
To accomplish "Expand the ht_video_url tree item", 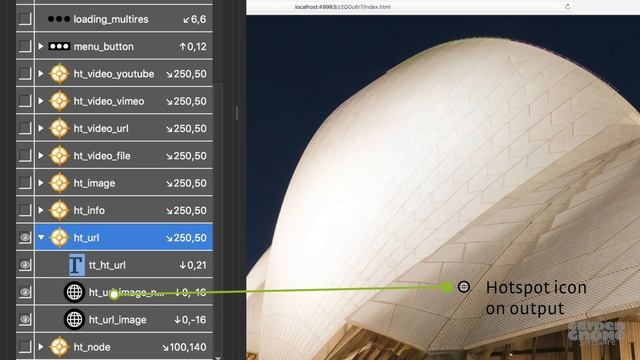I will coord(41,128).
